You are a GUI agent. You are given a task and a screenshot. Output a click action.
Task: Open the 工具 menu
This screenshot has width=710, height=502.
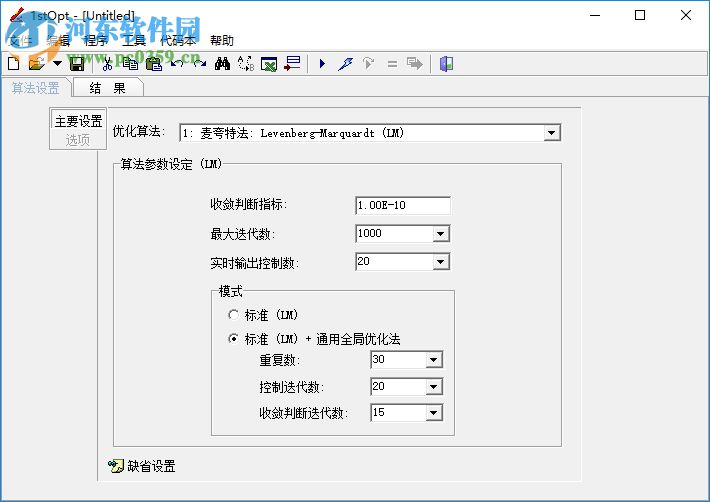(x=134, y=41)
